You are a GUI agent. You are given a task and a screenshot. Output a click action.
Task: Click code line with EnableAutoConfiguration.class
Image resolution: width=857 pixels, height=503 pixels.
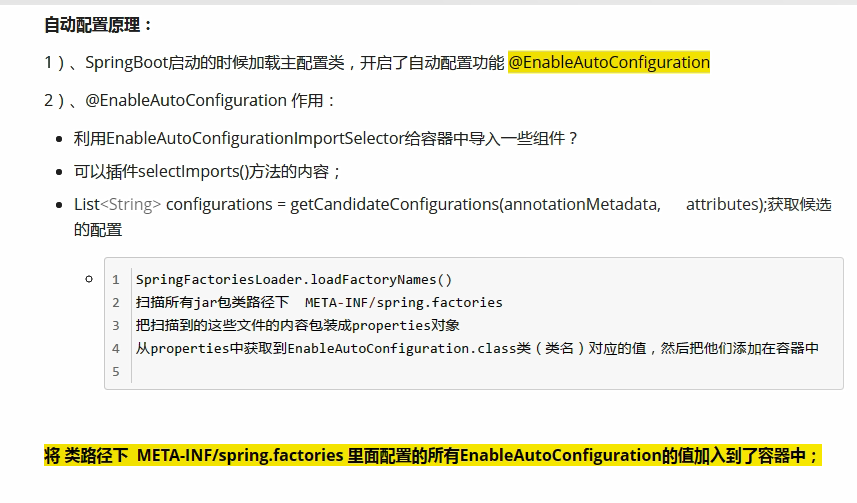coord(477,348)
